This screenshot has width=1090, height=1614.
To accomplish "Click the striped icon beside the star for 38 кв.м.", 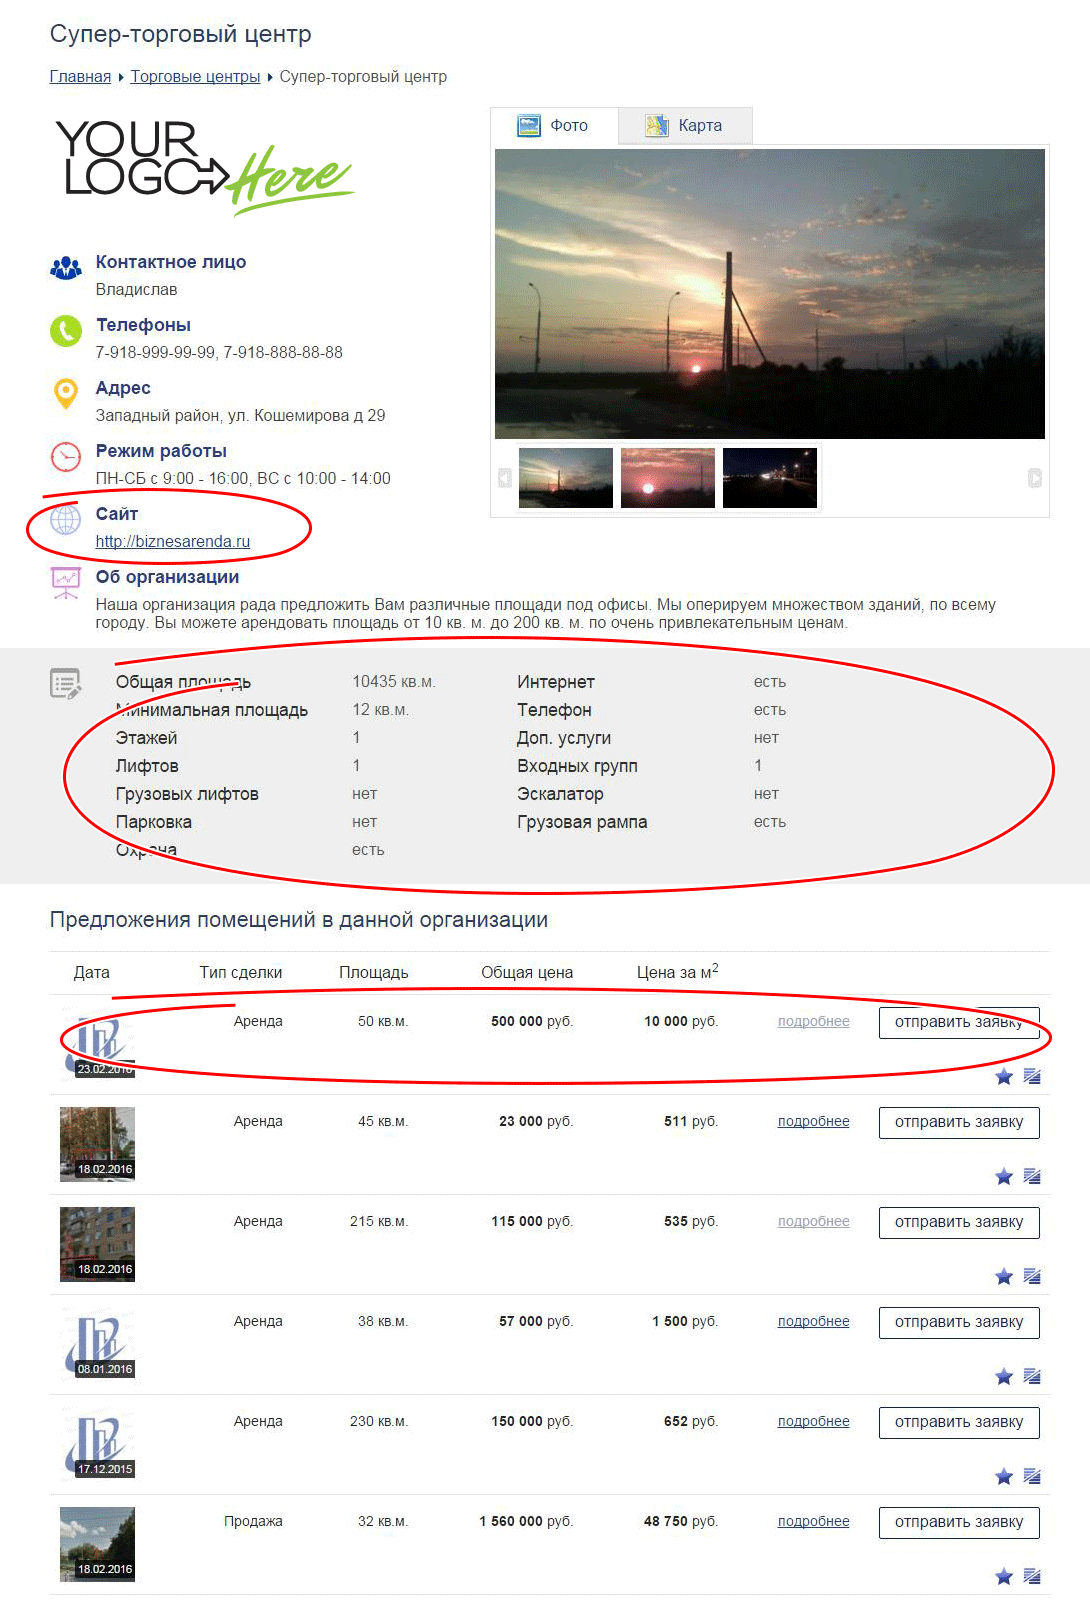I will [1032, 1377].
